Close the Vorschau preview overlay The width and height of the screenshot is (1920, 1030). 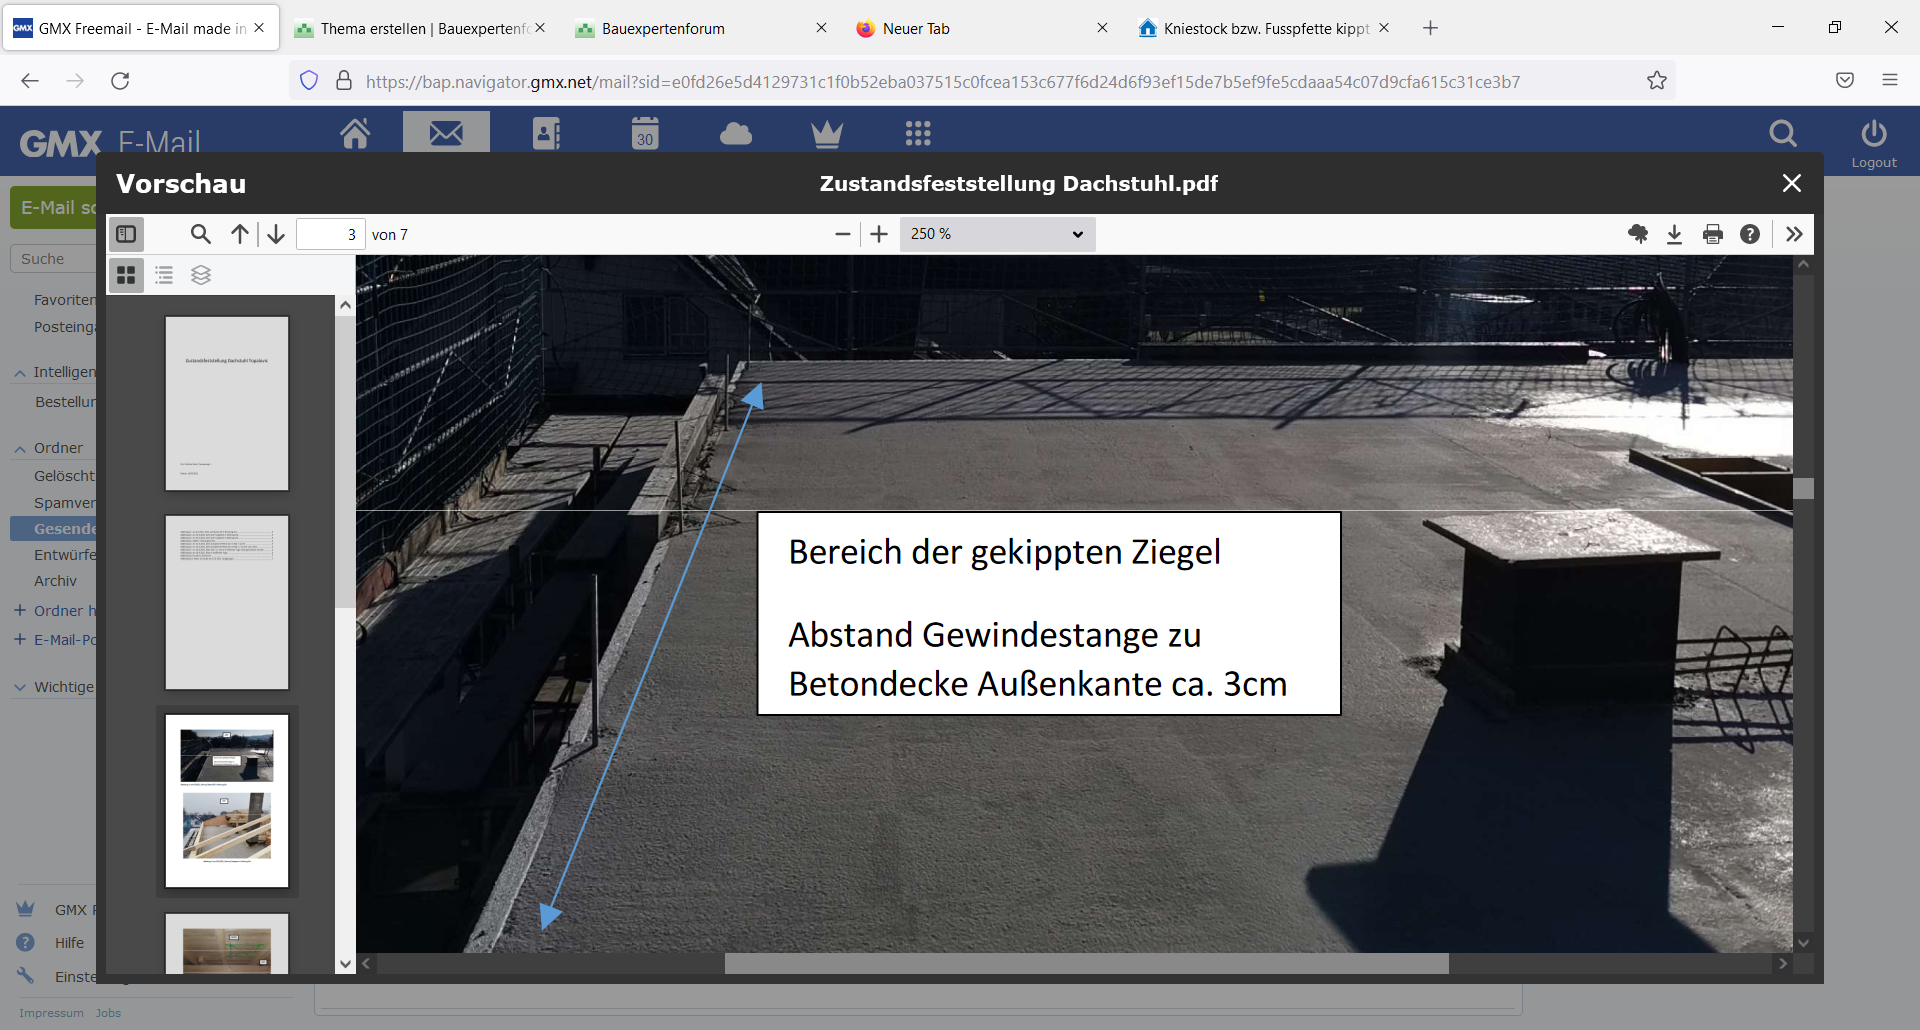(1792, 183)
